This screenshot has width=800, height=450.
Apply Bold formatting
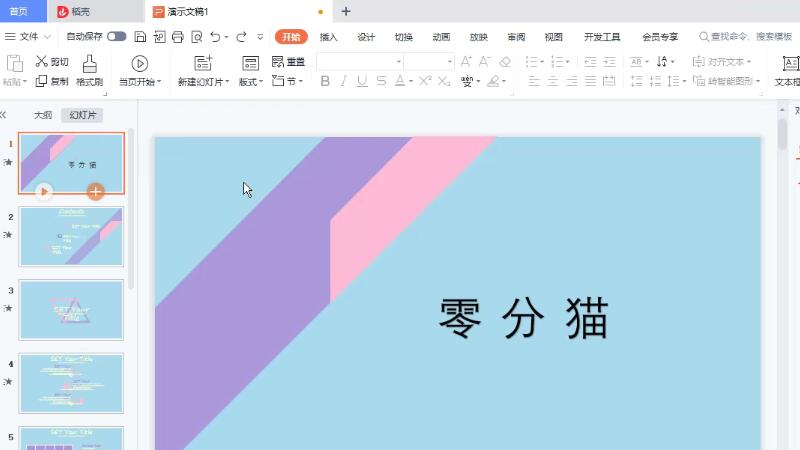325,81
